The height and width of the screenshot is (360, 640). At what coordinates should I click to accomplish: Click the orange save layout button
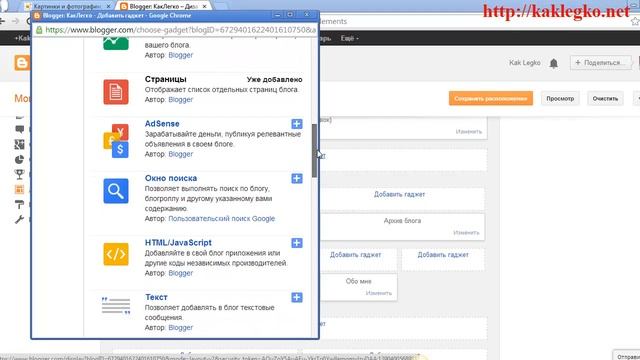pos(491,98)
